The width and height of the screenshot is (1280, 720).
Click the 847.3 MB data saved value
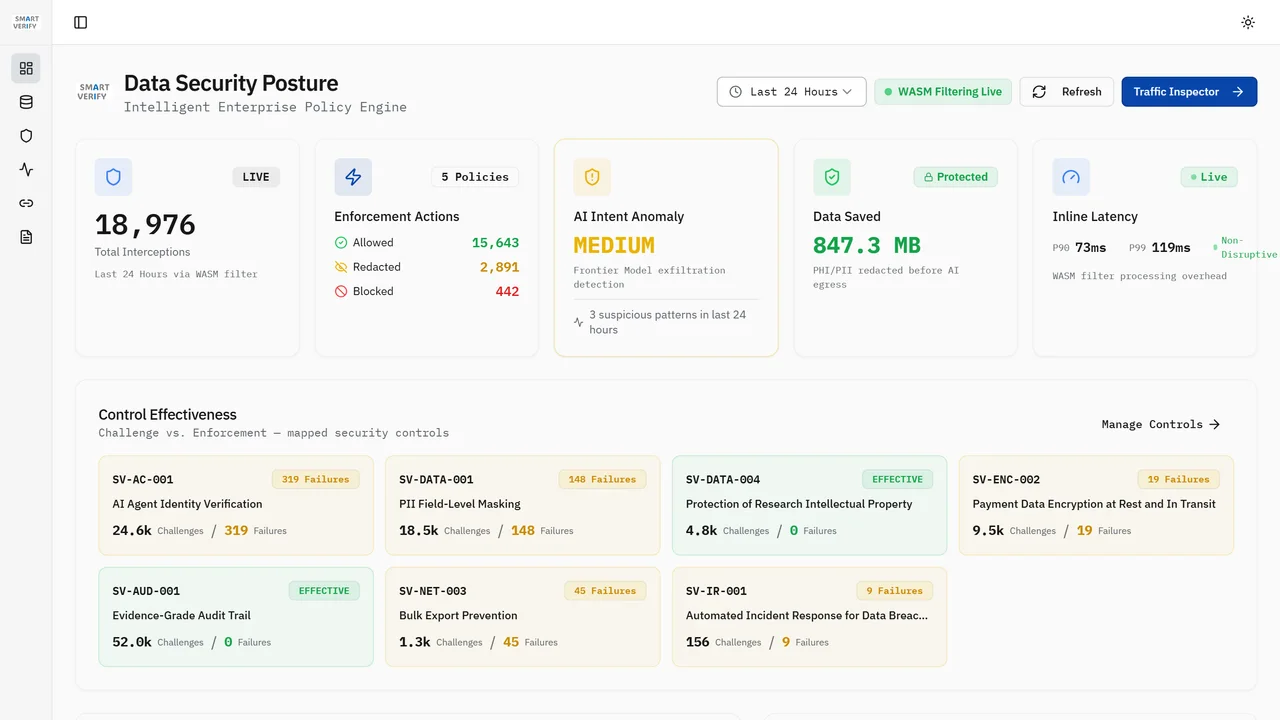pyautogui.click(x=867, y=245)
